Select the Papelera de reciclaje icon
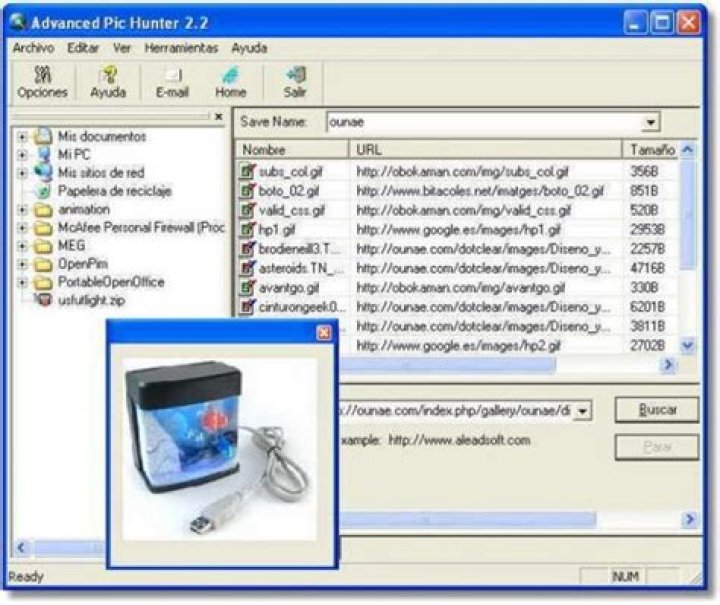Image resolution: width=720 pixels, height=605 pixels. [x=44, y=191]
